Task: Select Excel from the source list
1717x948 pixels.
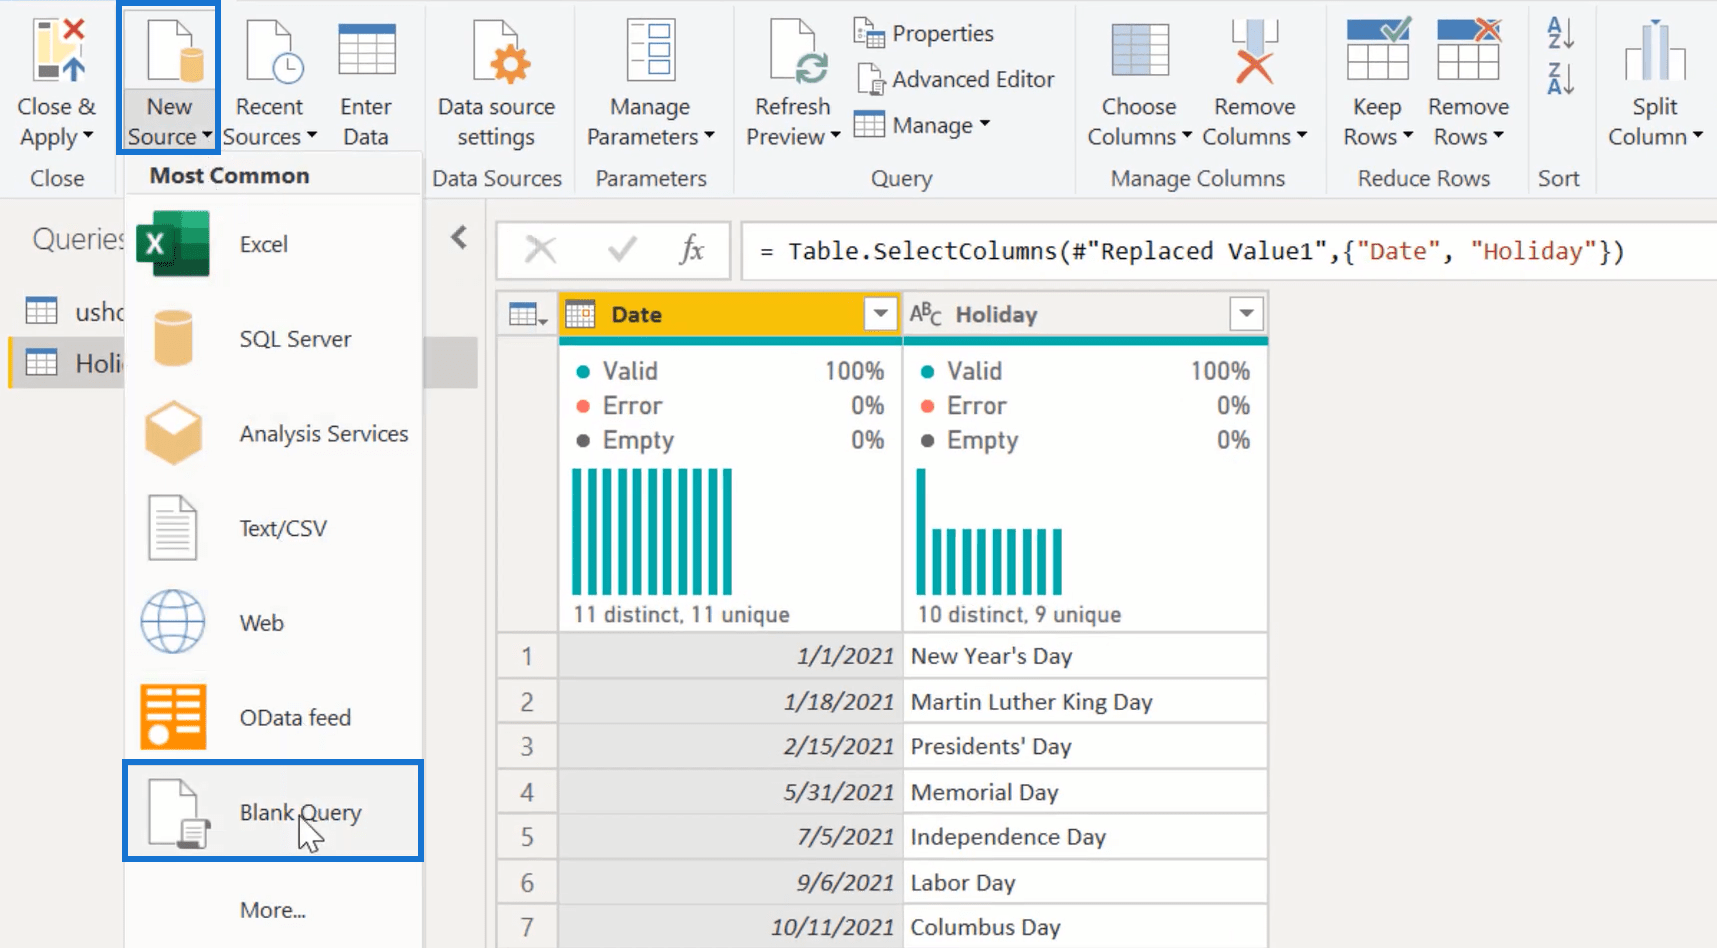Action: click(273, 244)
